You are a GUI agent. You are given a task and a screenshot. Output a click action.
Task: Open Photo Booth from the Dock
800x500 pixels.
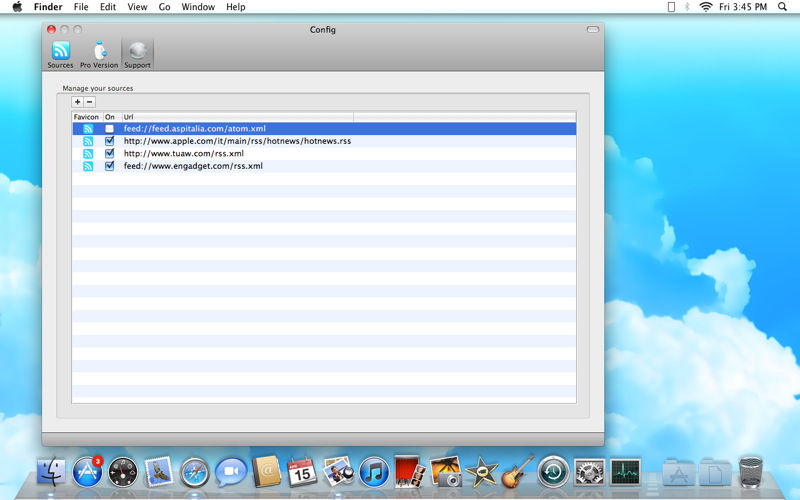point(410,471)
